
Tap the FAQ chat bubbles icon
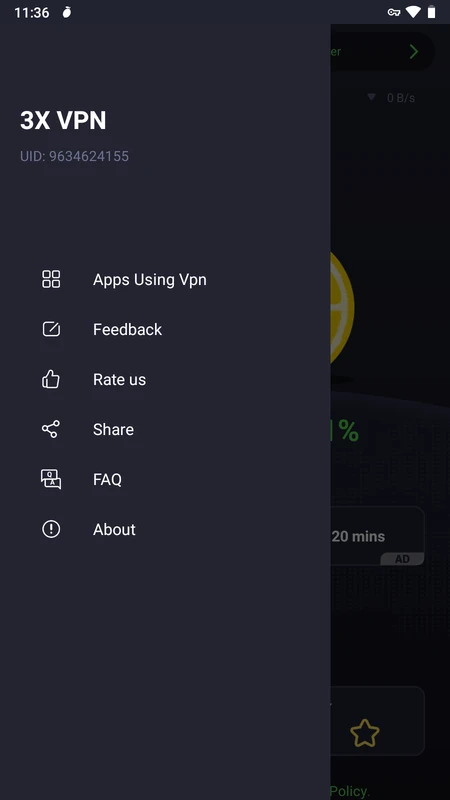pos(51,479)
